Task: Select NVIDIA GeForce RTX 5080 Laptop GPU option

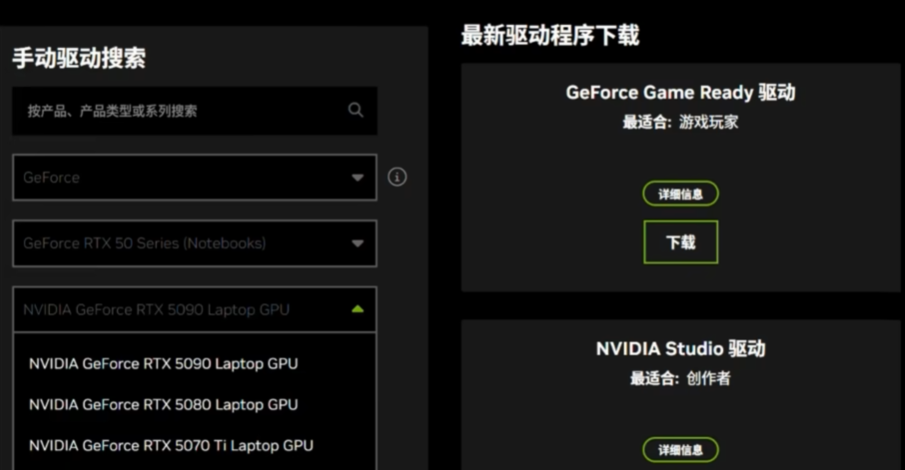Action: point(163,405)
